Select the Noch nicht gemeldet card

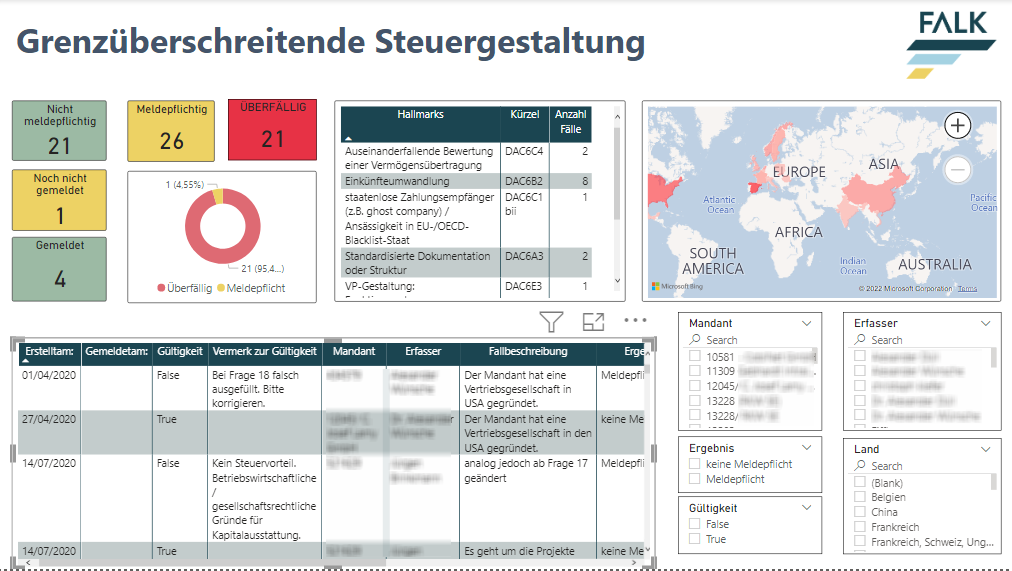click(59, 200)
